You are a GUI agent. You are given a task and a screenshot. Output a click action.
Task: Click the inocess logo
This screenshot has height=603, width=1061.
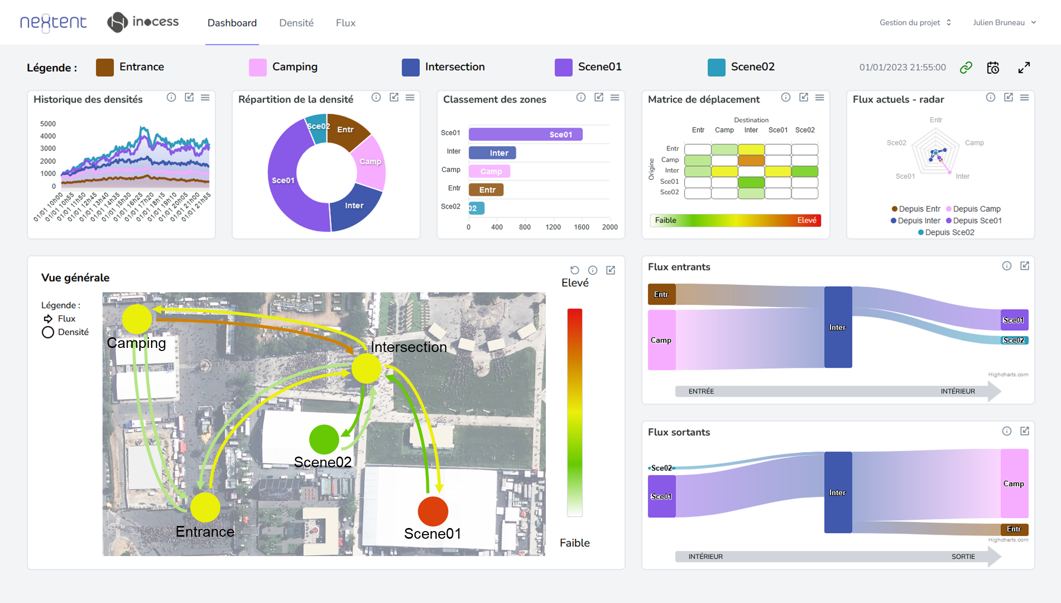[x=143, y=22]
